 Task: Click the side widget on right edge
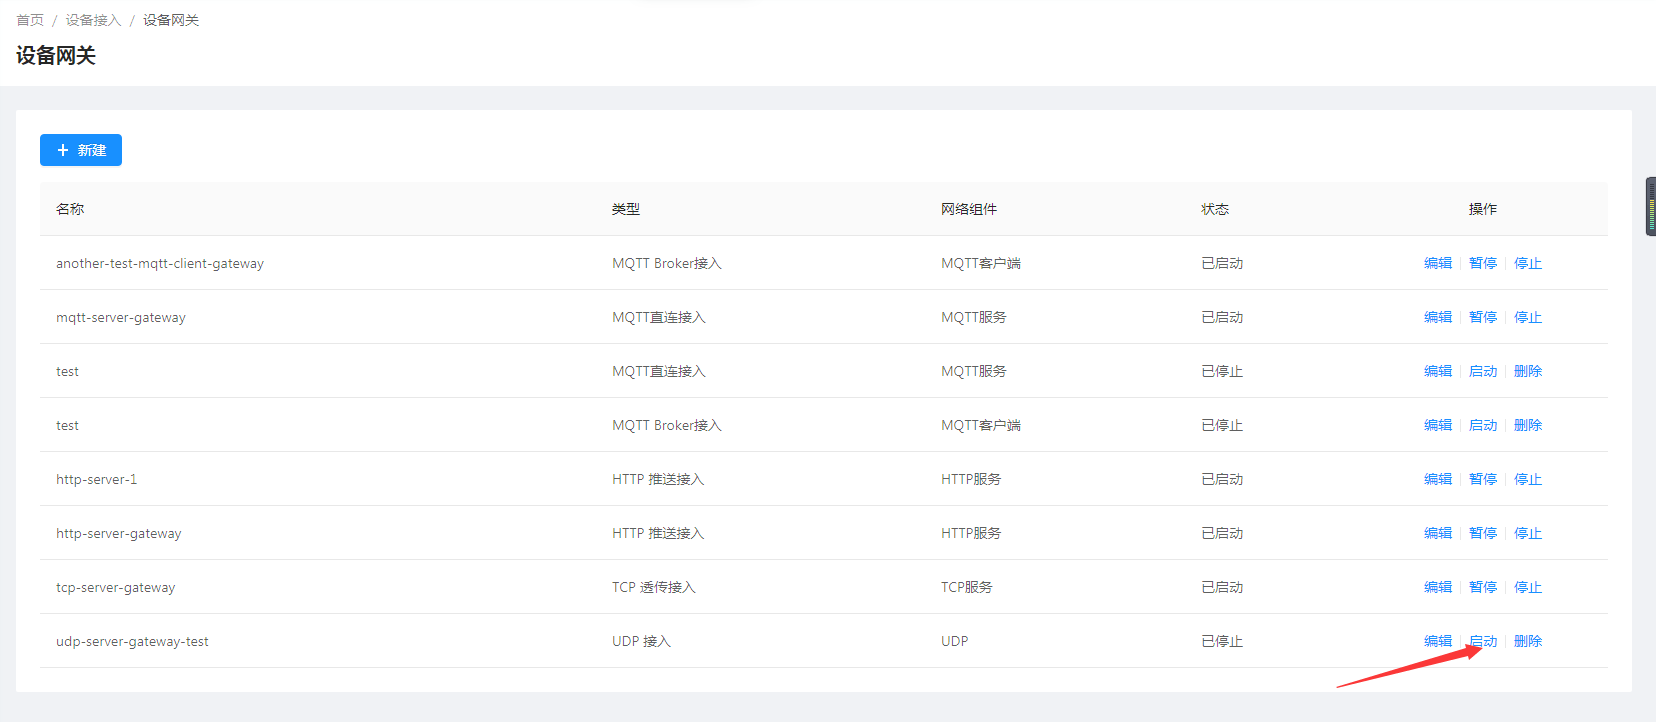tap(1650, 206)
